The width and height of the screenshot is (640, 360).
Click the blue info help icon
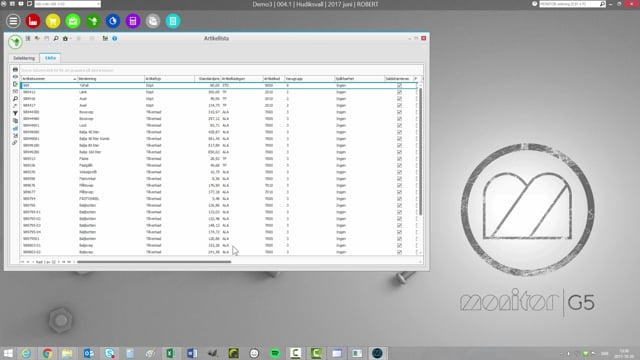click(x=115, y=38)
